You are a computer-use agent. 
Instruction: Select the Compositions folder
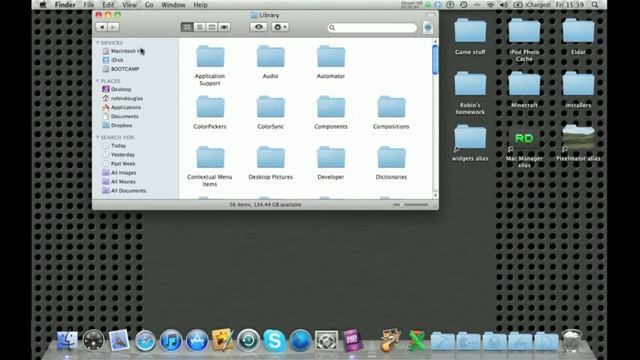coord(391,108)
